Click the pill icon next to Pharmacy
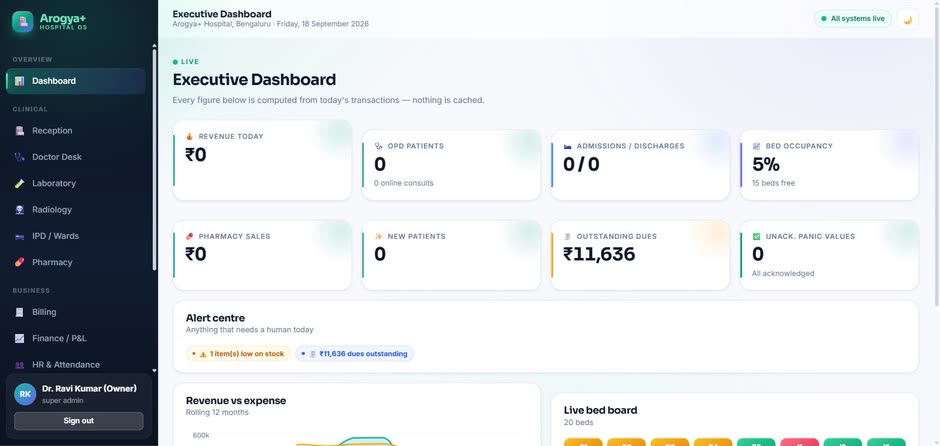The image size is (940, 446). [x=20, y=263]
